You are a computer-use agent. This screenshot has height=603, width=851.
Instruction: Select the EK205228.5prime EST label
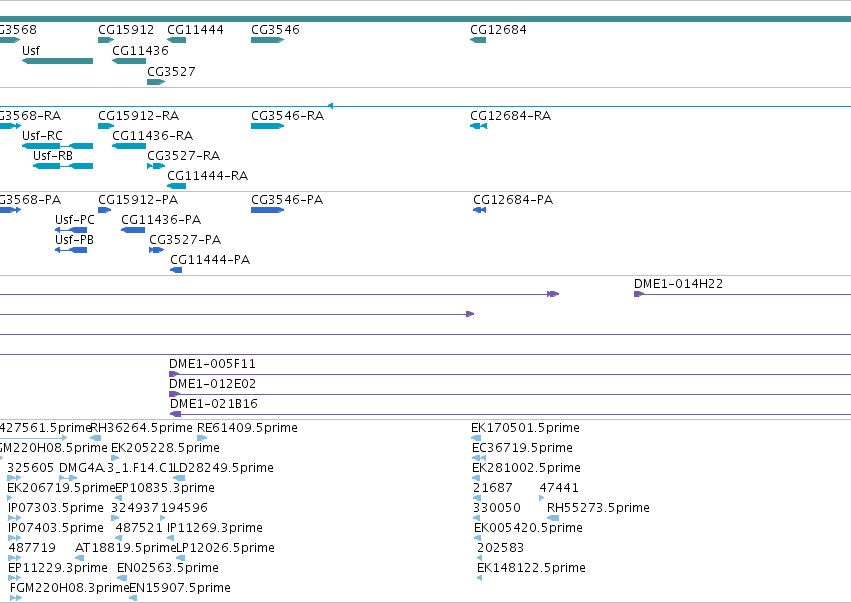(166, 448)
